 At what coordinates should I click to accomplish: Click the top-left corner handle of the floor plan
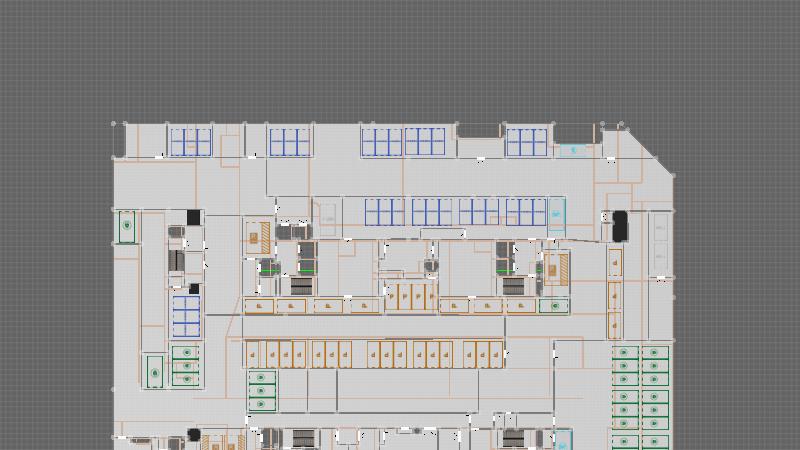113,124
